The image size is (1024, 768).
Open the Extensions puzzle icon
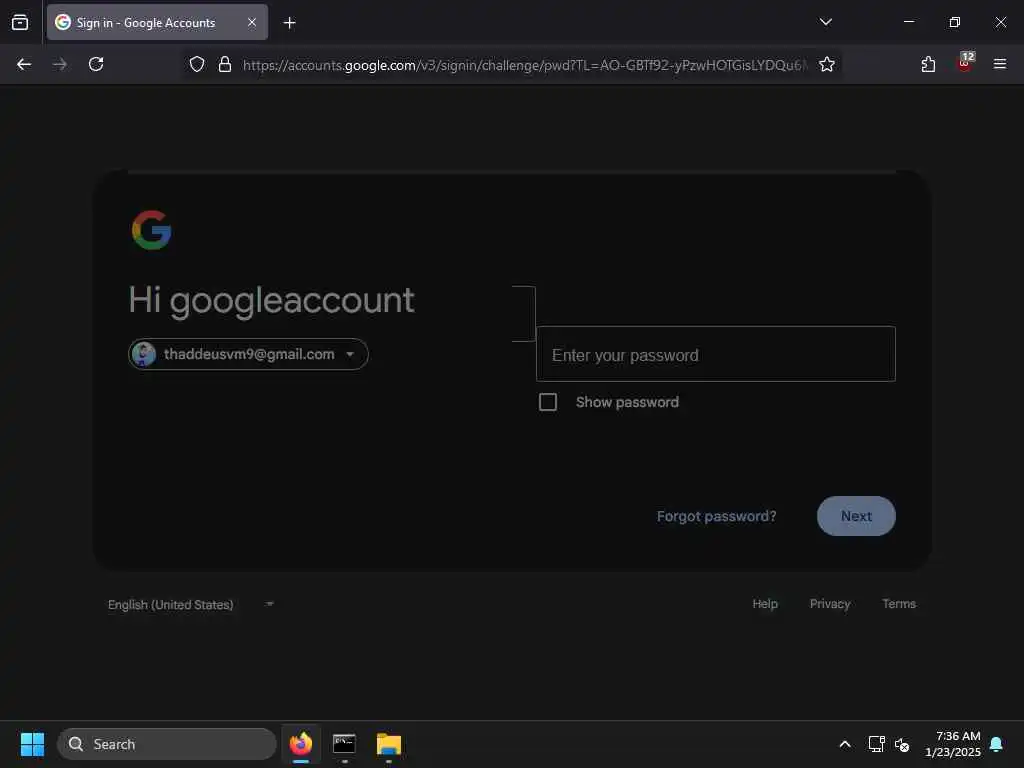pyautogui.click(x=928, y=64)
